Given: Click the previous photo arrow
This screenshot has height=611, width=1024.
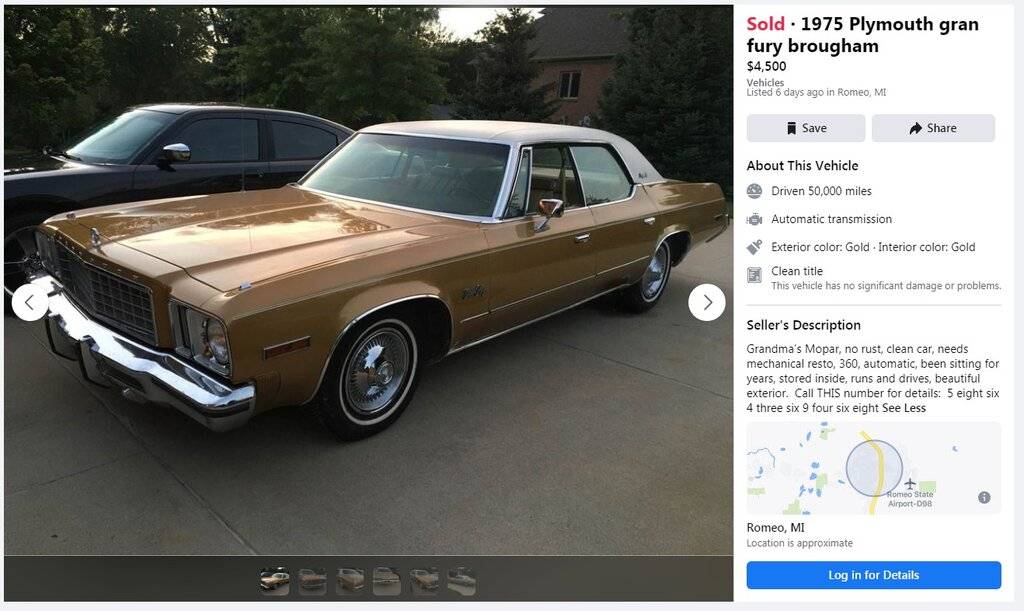Looking at the screenshot, I should tap(29, 302).
